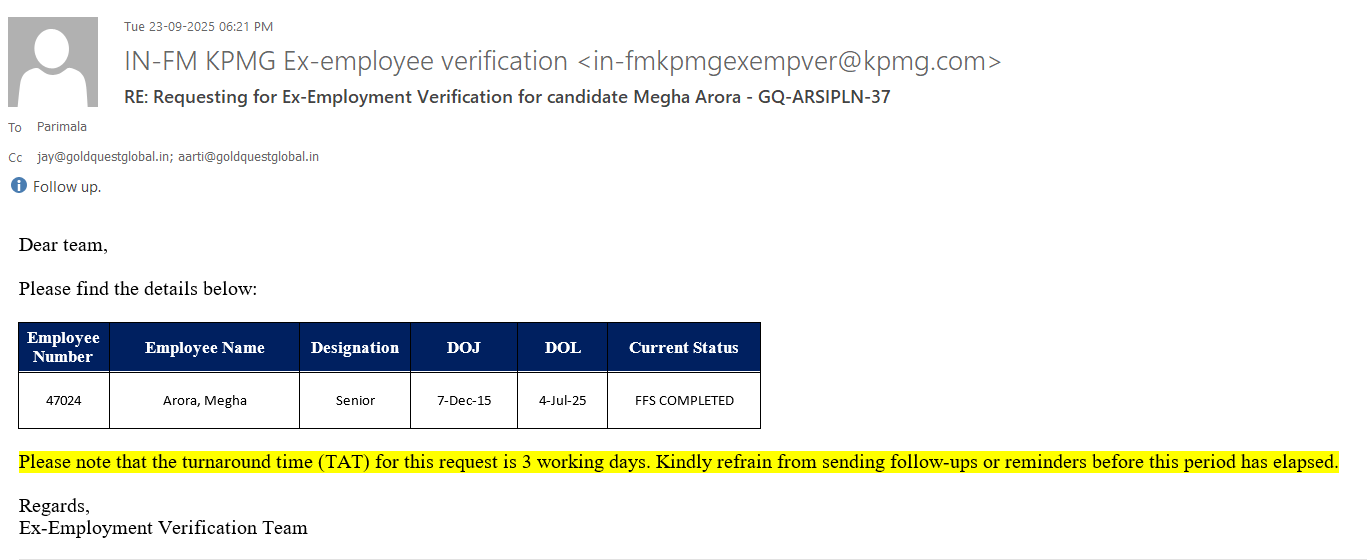1367x560 pixels.
Task: Click the Current Status column header
Action: click(683, 348)
